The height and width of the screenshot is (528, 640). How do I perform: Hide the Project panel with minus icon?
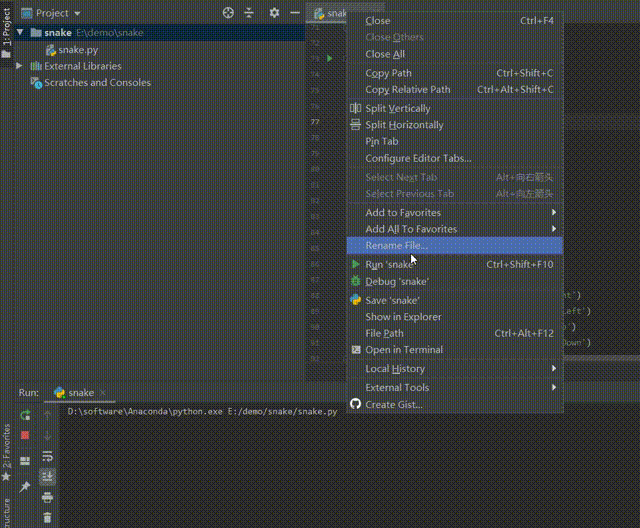pos(295,13)
